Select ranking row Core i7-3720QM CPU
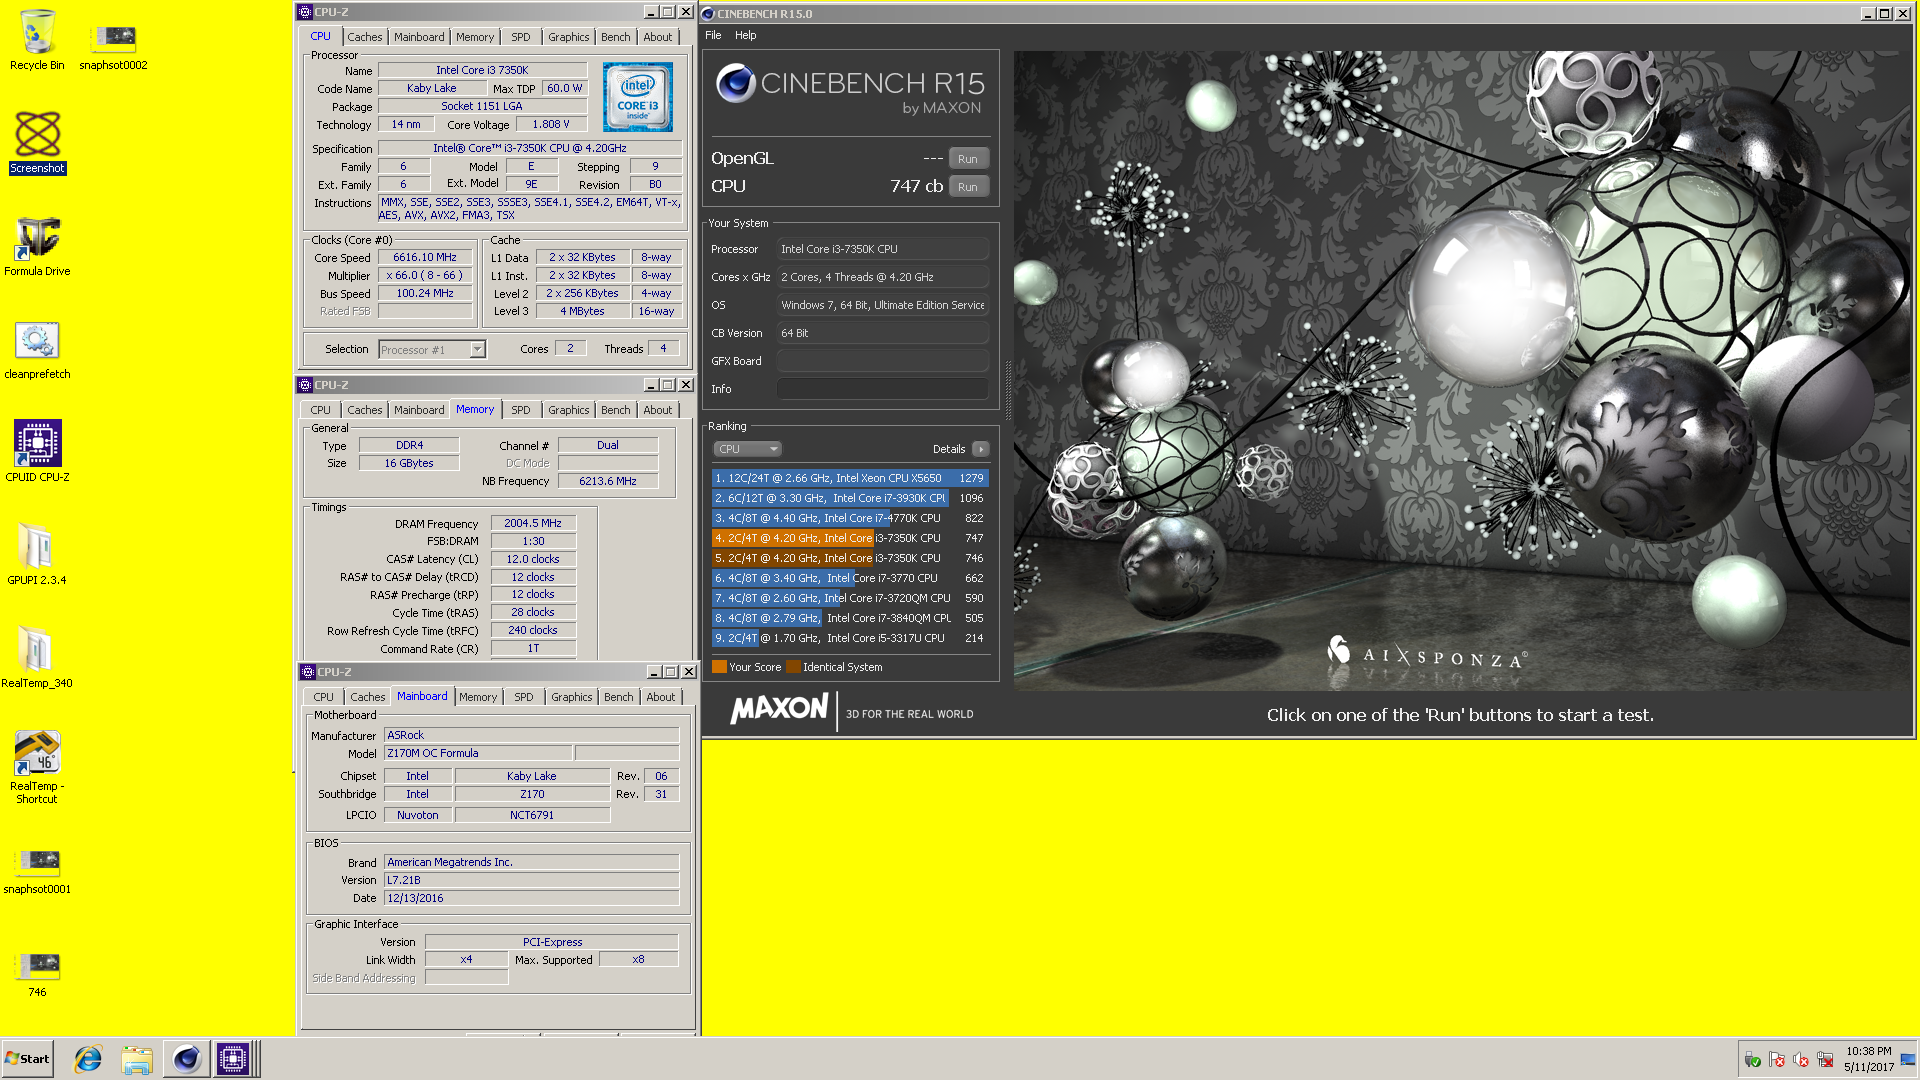 point(850,598)
